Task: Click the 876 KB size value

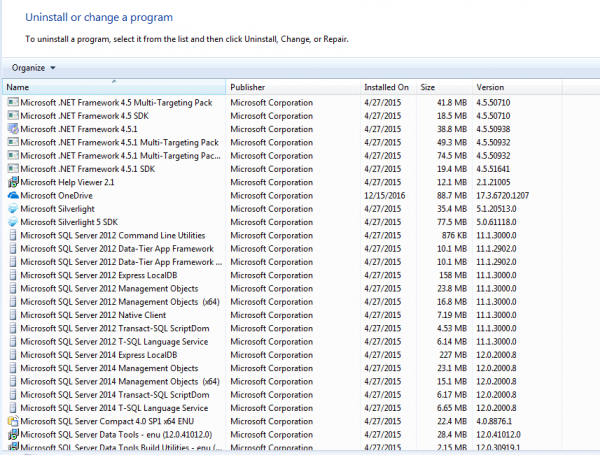Action: (x=454, y=235)
